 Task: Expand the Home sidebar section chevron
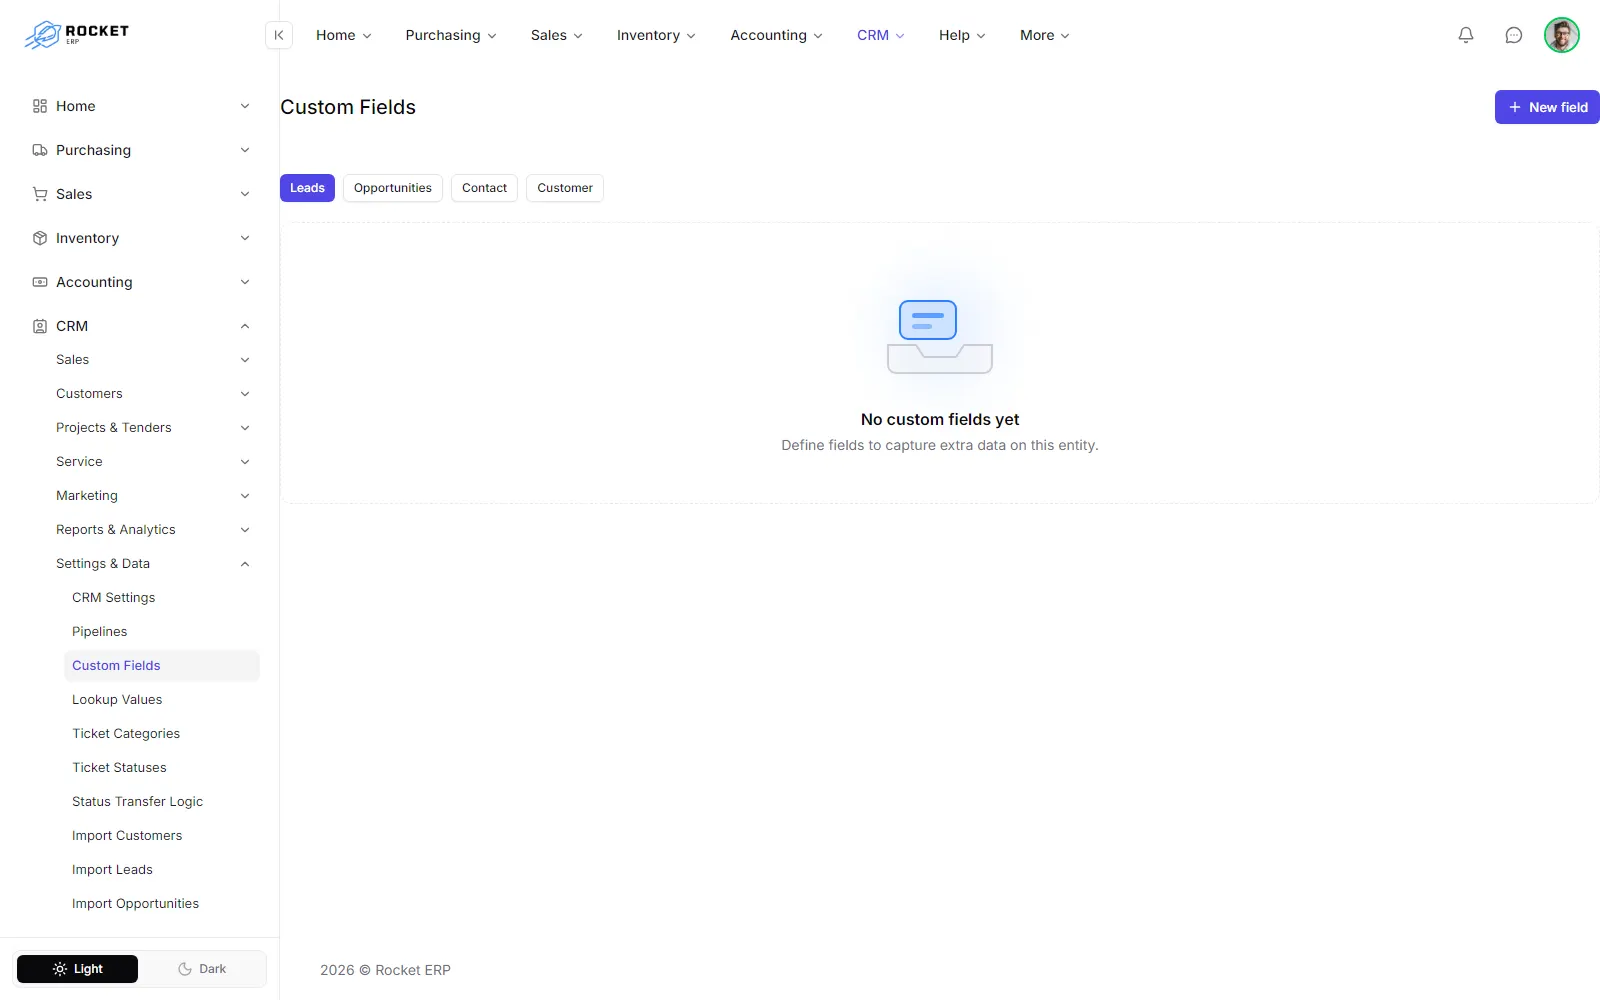[245, 106]
